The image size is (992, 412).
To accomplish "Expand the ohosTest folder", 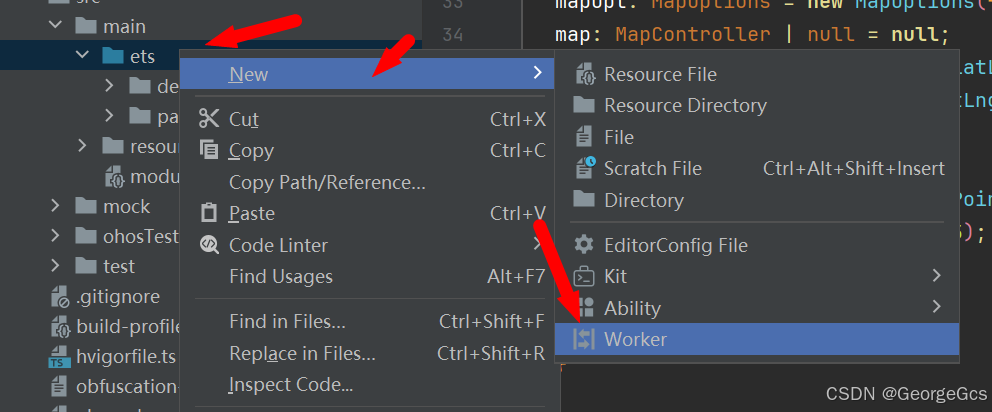I will click(56, 237).
